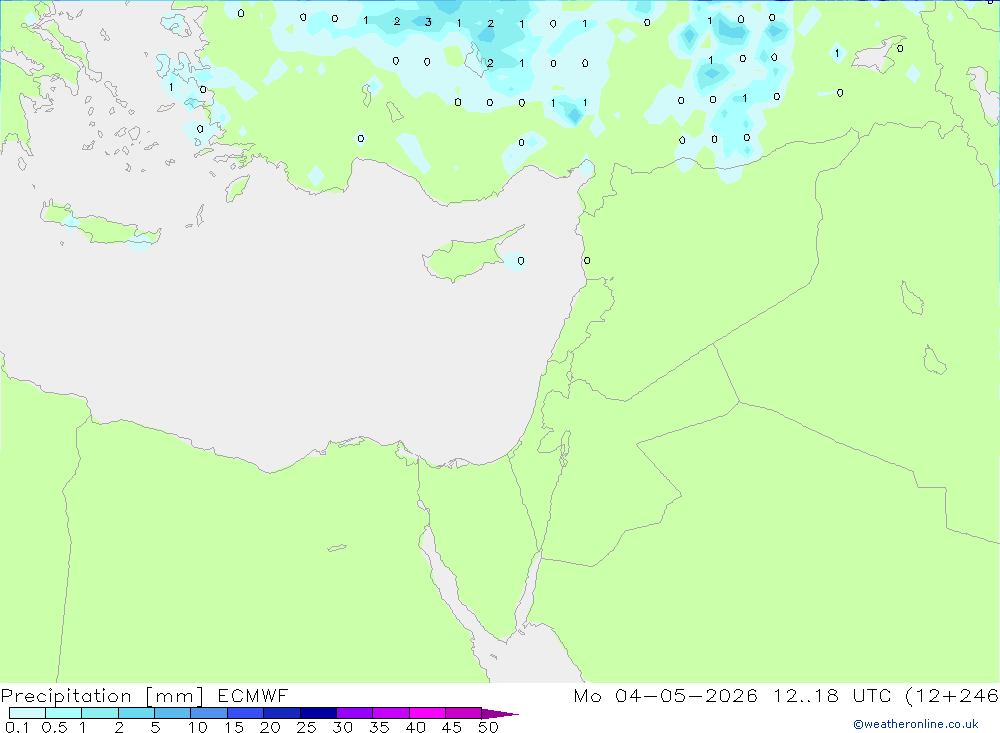Screen dimensions: 1000x733
Task: Click the 0.5–1 mm legend swatch
Action: 64,713
